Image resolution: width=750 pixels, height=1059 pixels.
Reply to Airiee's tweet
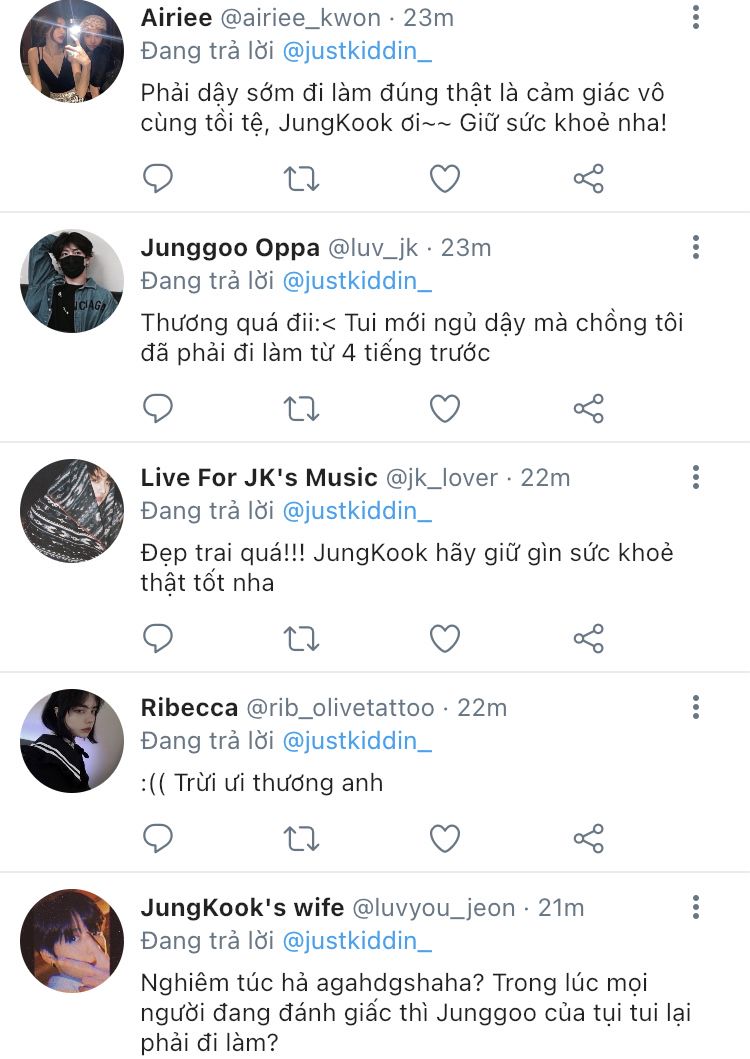click(x=158, y=179)
